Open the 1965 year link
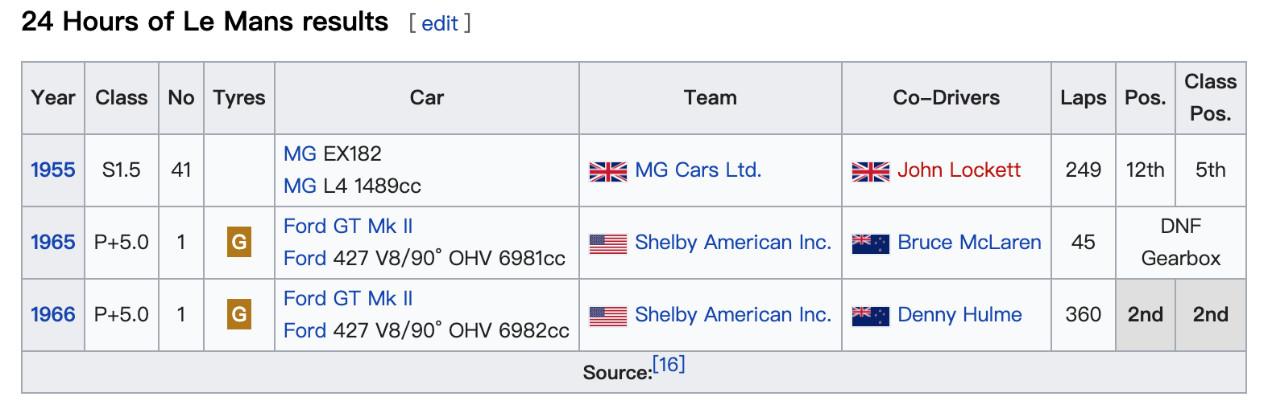 click(x=53, y=242)
